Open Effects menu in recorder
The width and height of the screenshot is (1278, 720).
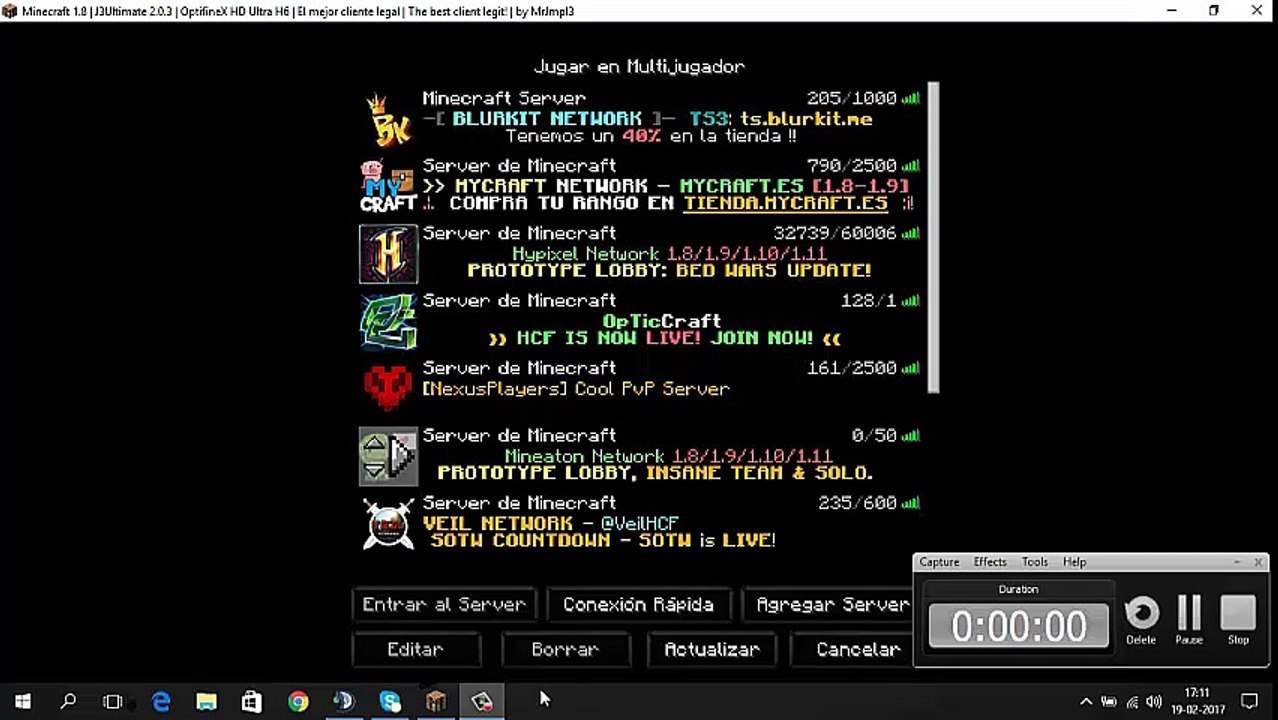pos(990,562)
